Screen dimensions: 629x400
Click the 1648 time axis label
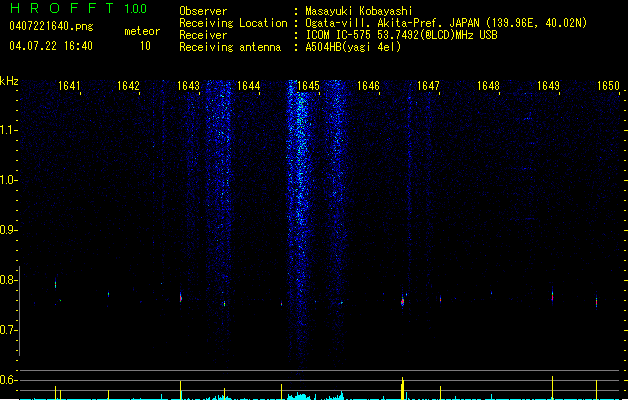(488, 86)
